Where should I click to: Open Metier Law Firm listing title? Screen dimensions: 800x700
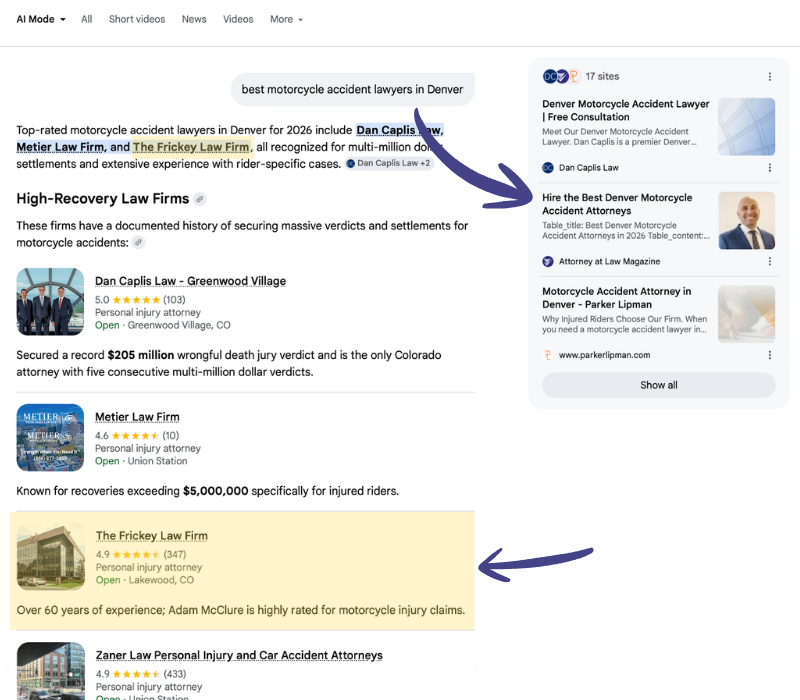(137, 417)
